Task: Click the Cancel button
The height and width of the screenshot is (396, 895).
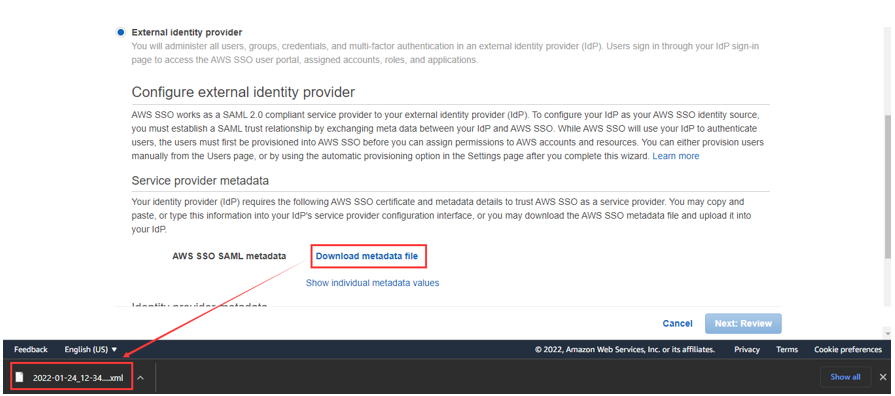Action: [x=678, y=324]
